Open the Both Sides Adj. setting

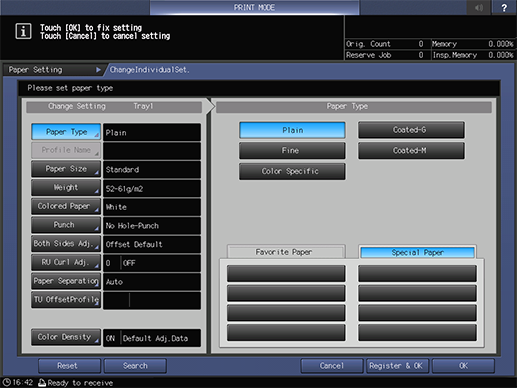(66, 244)
